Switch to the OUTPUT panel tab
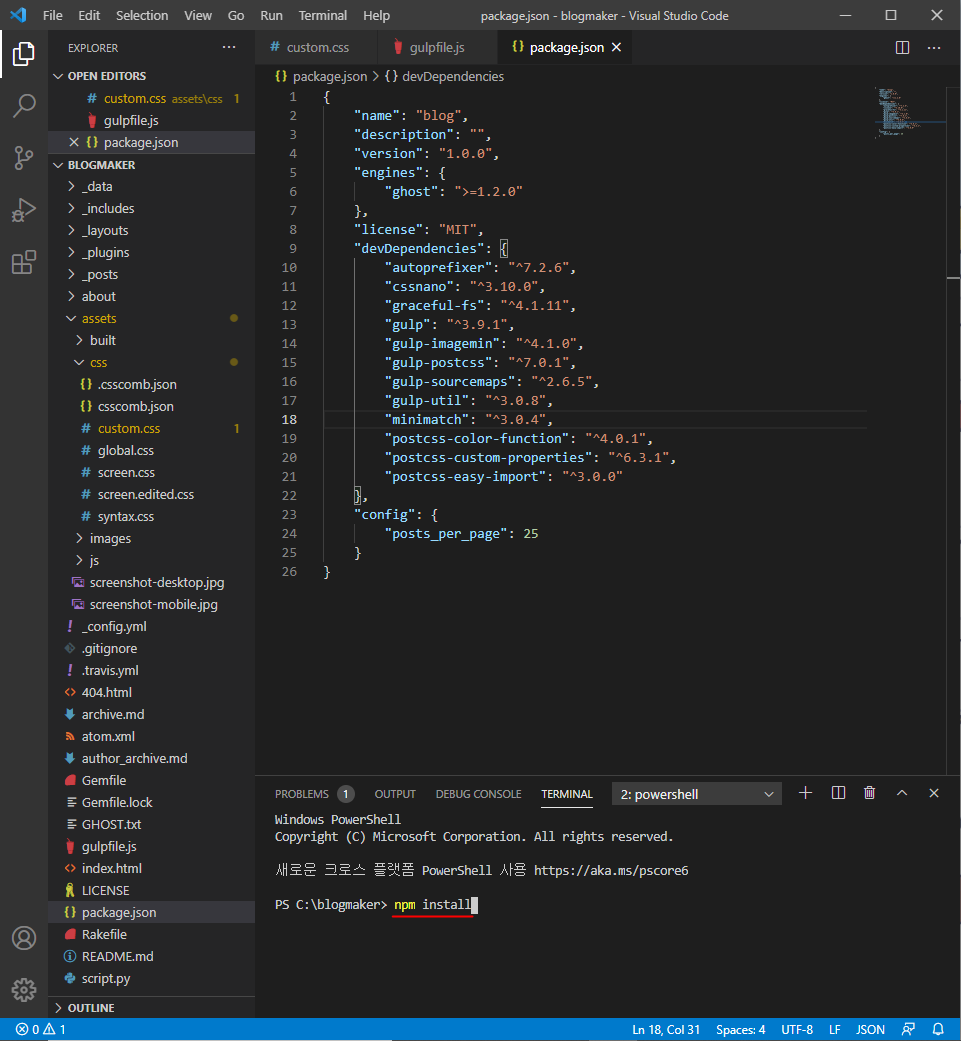This screenshot has height=1041, width=961. coord(395,794)
